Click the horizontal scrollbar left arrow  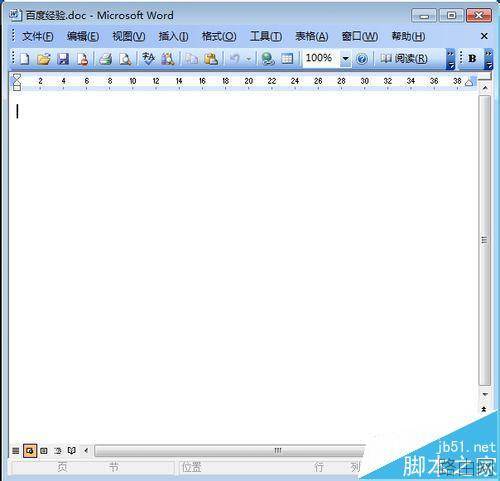[x=86, y=451]
